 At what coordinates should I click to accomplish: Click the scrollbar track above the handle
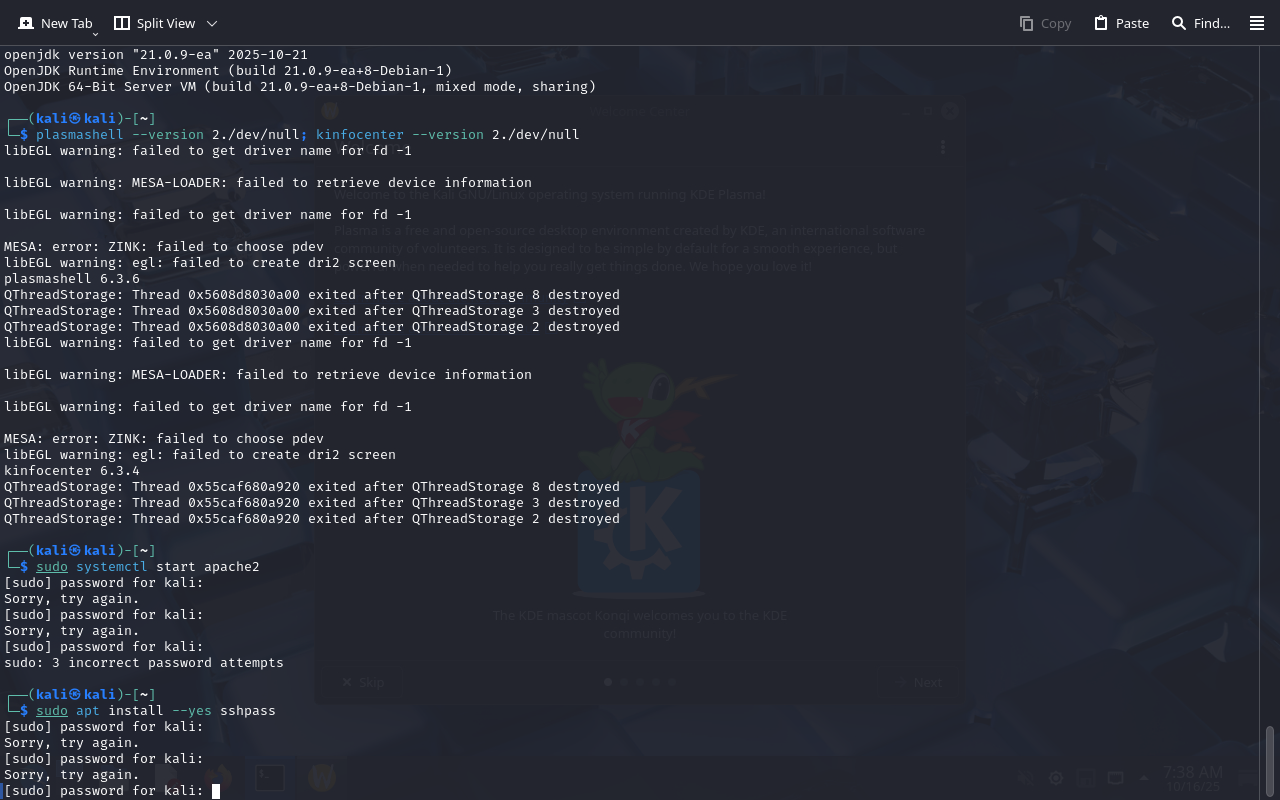tap(1270, 400)
